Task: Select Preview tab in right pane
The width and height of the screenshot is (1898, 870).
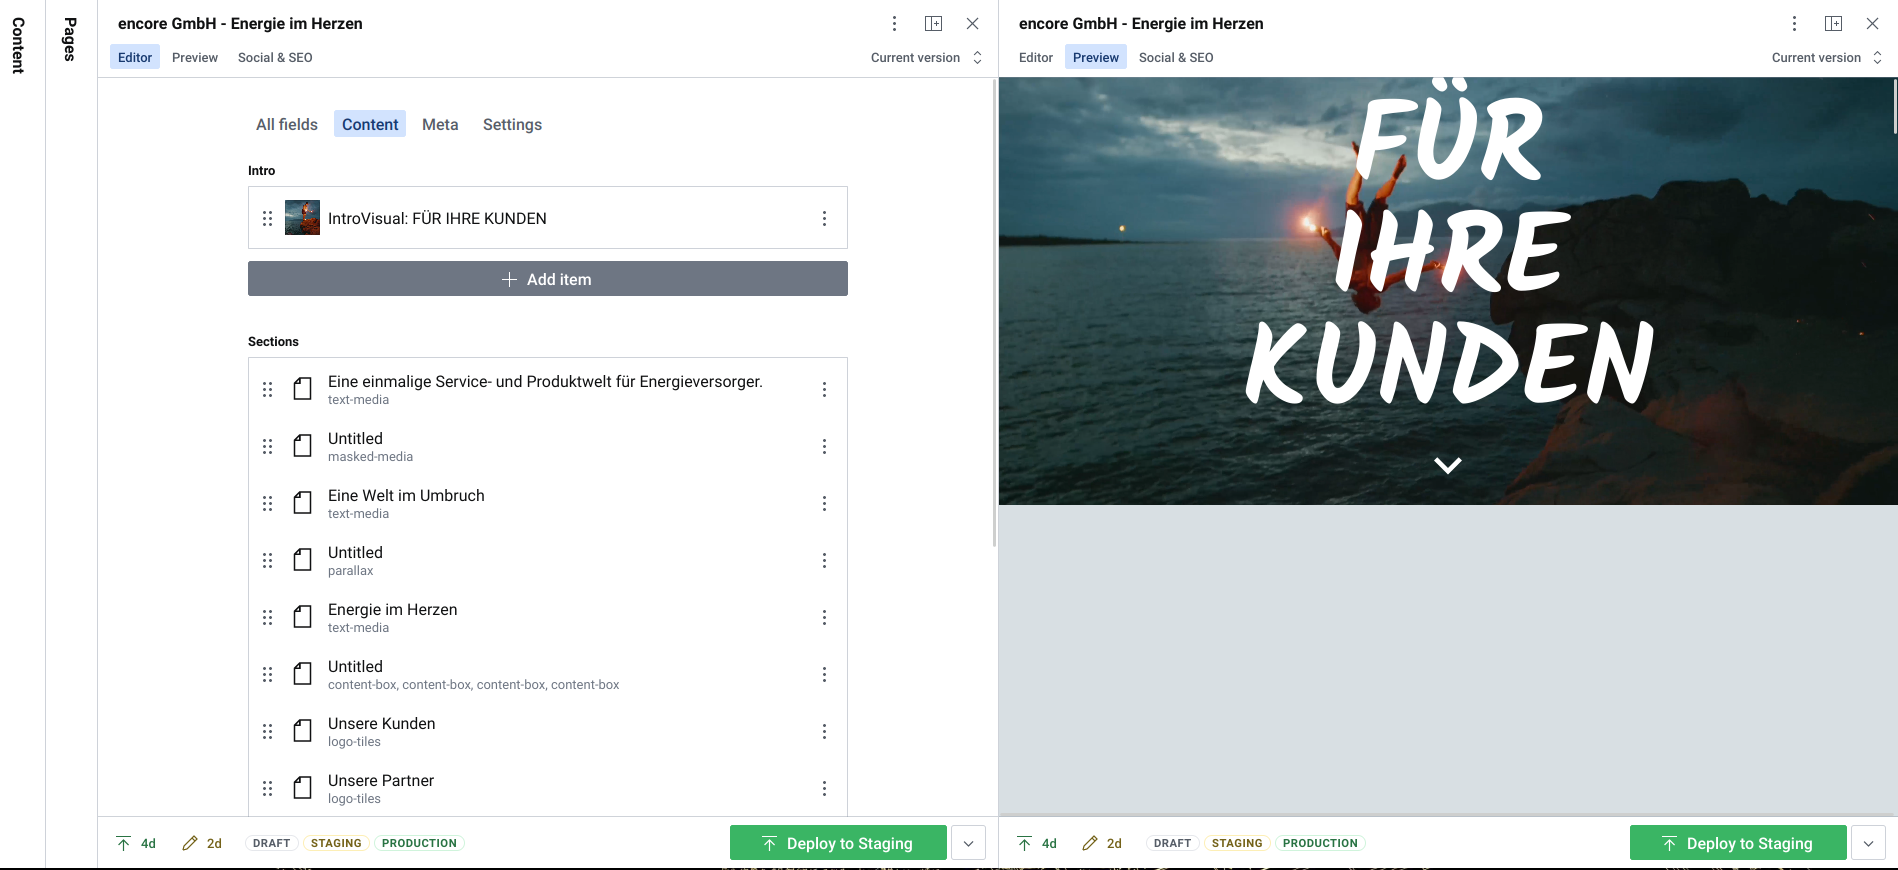Action: coord(1096,57)
